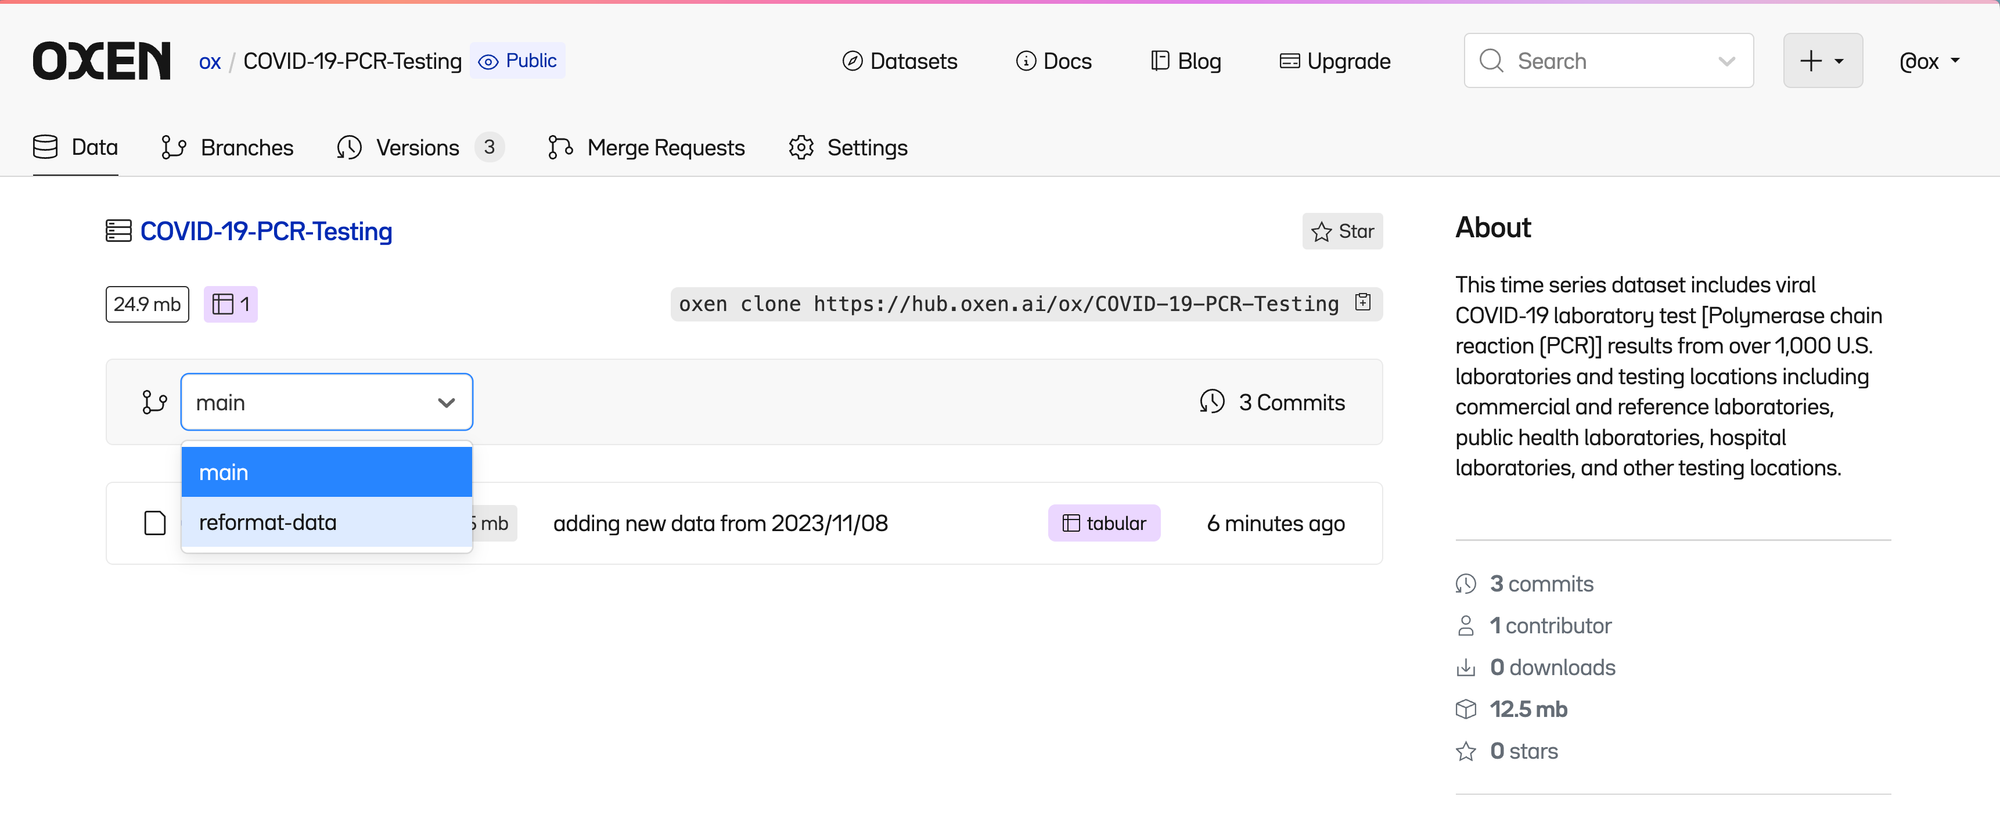This screenshot has width=2000, height=816.
Task: Choose the reformat-data branch option
Action: [x=327, y=522]
